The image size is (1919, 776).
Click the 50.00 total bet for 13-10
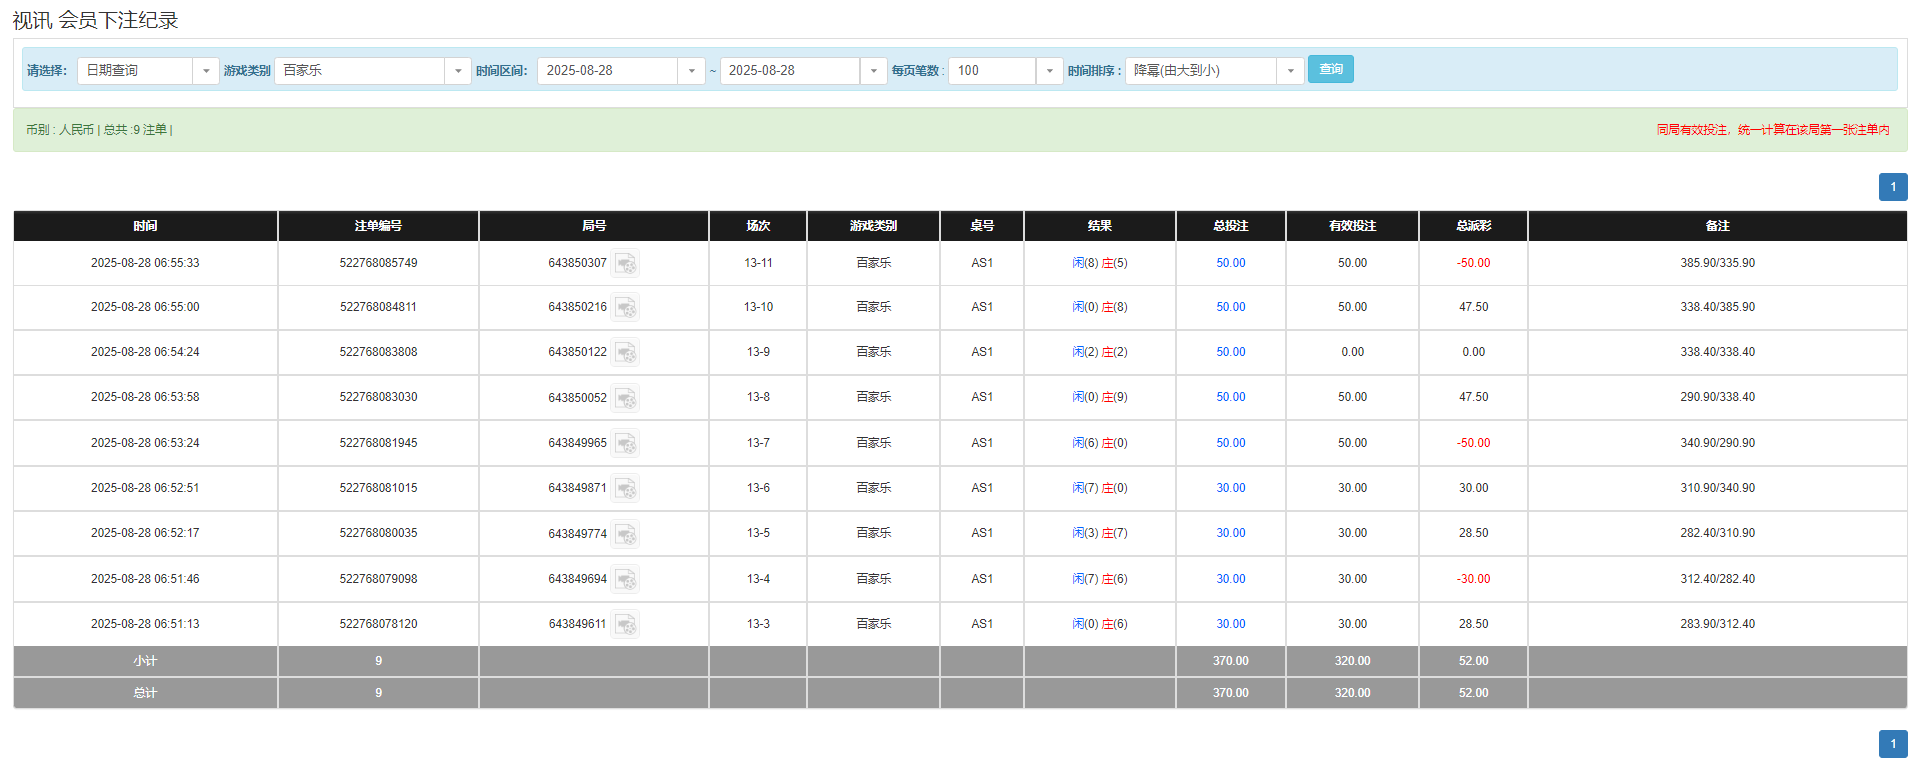click(1231, 307)
